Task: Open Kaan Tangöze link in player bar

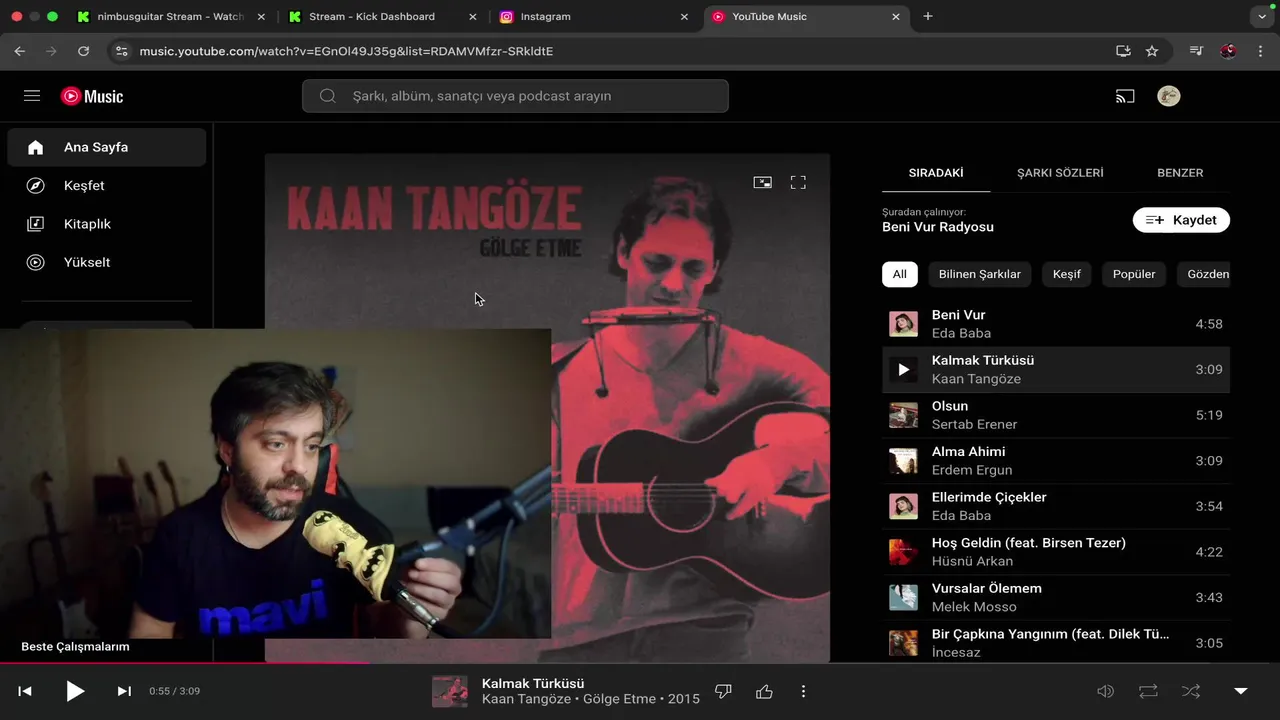Action: pyautogui.click(x=526, y=699)
